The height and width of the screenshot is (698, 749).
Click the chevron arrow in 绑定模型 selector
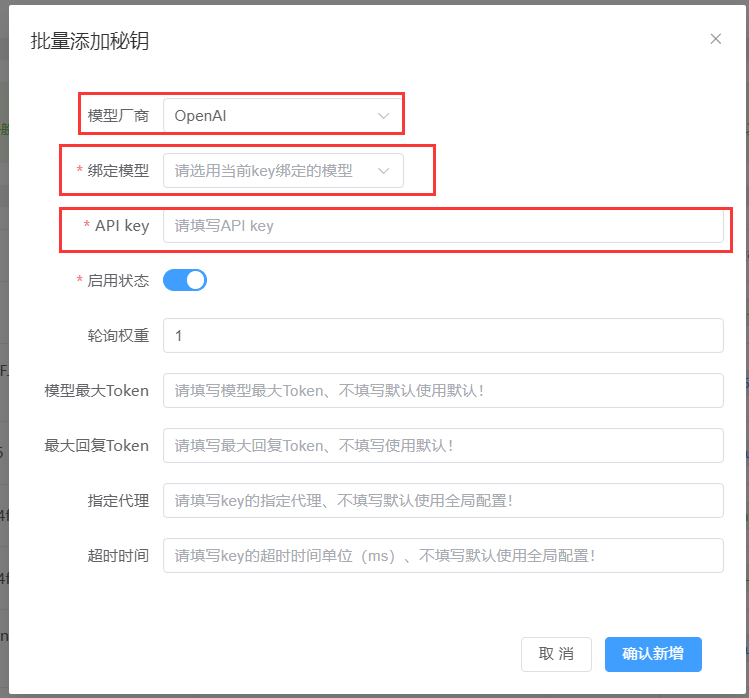[383, 171]
